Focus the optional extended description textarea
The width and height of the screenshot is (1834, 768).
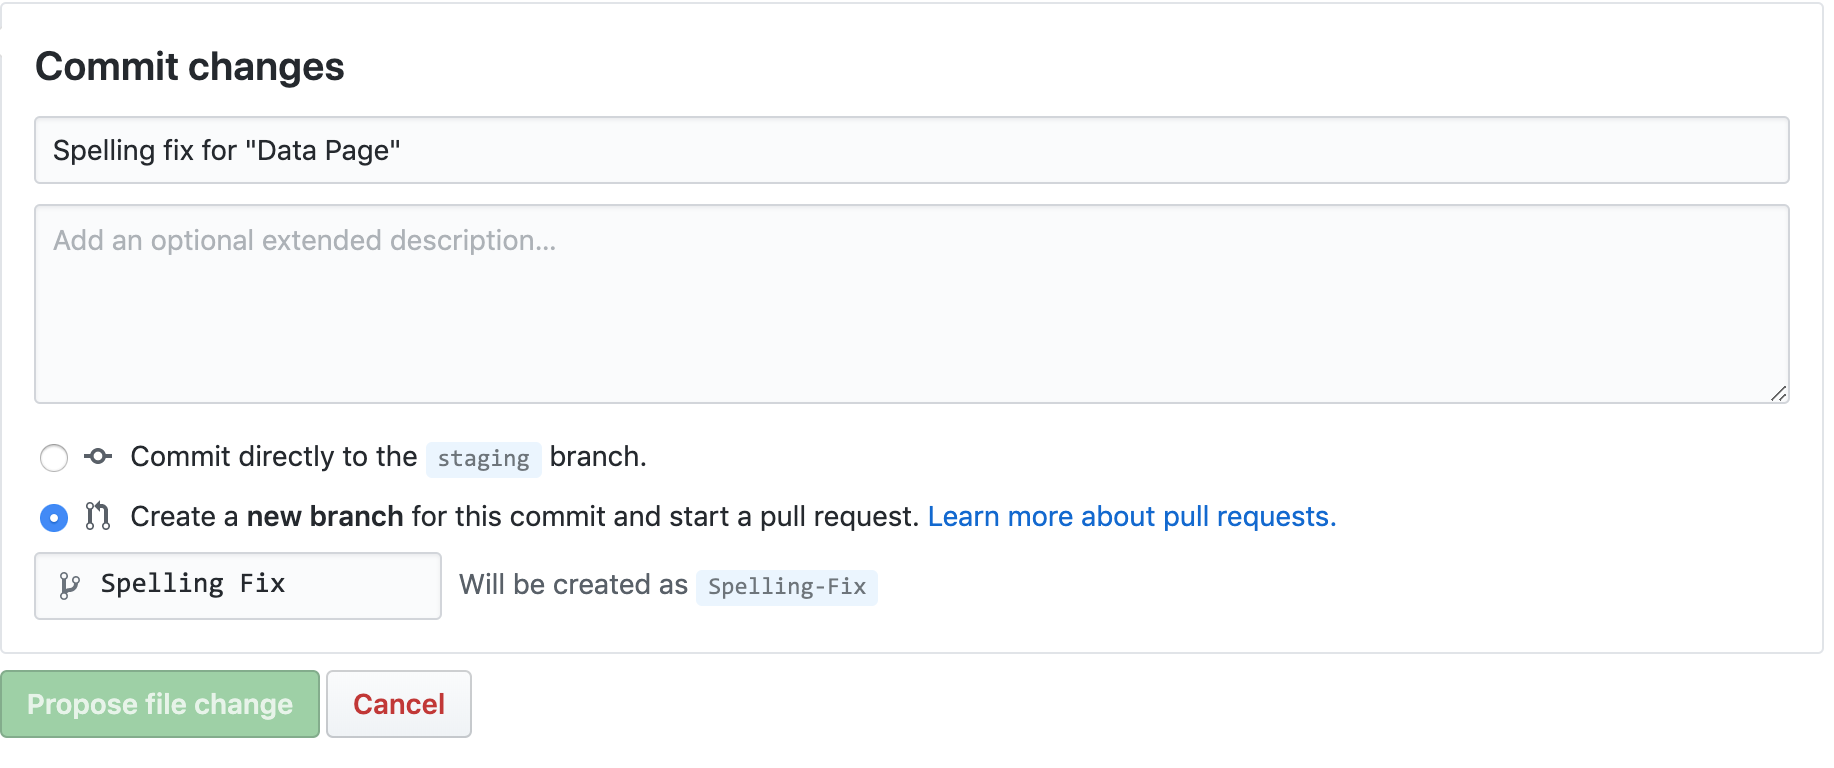pyautogui.click(x=911, y=304)
